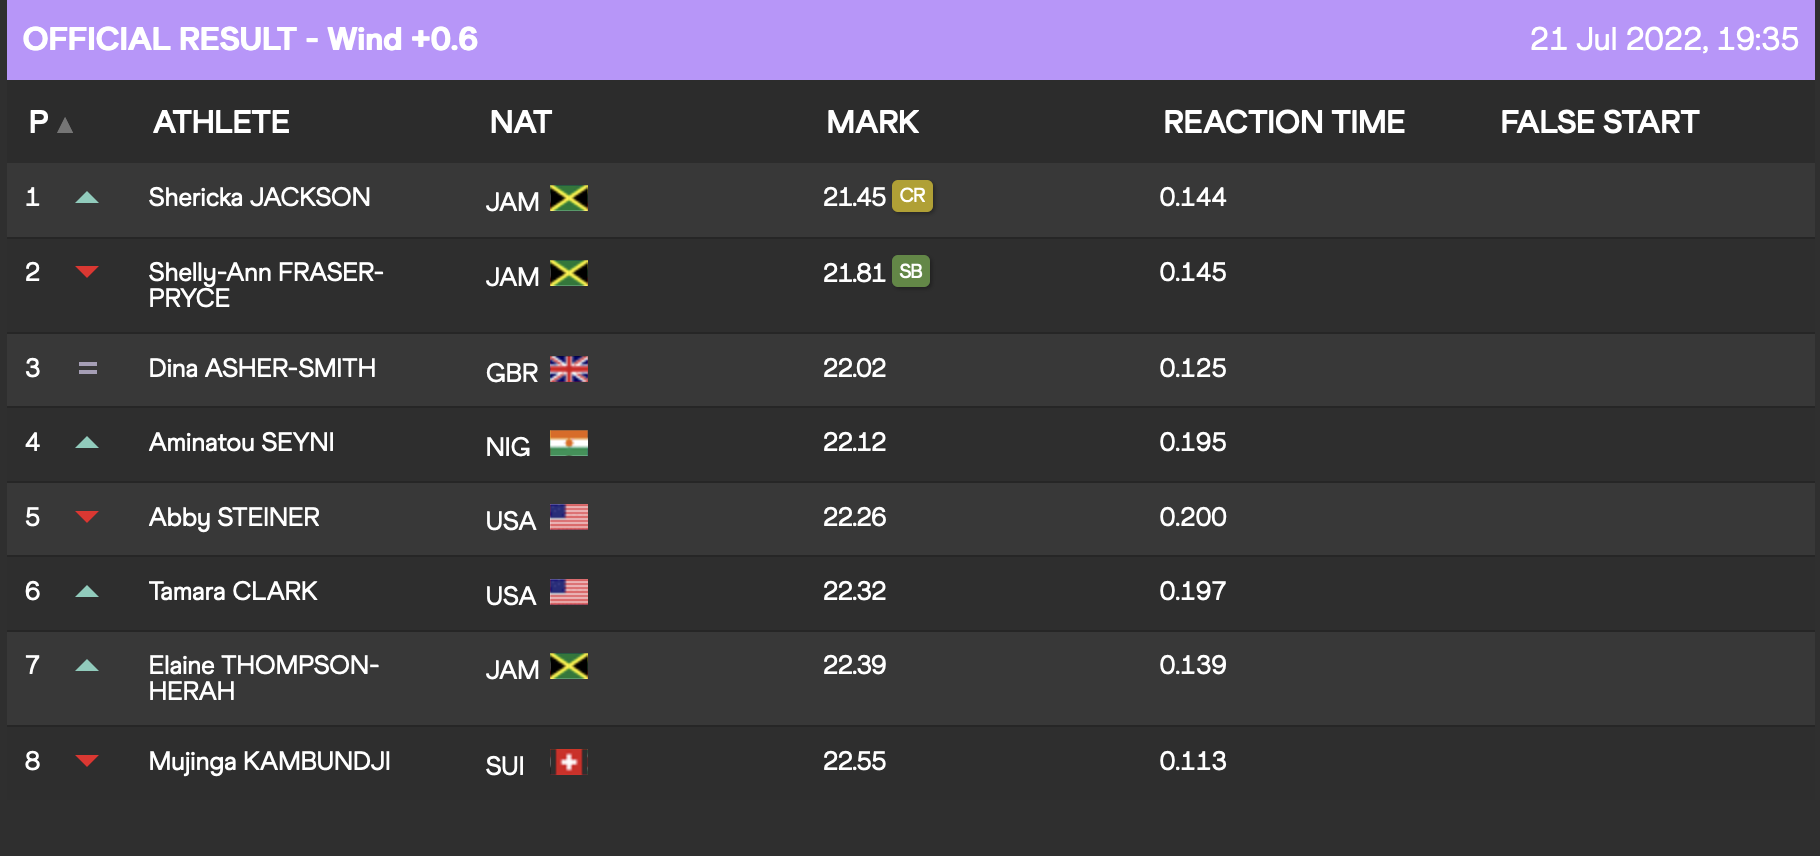Select Tamara CLARK athlete name
The height and width of the screenshot is (856, 1820).
233,591
